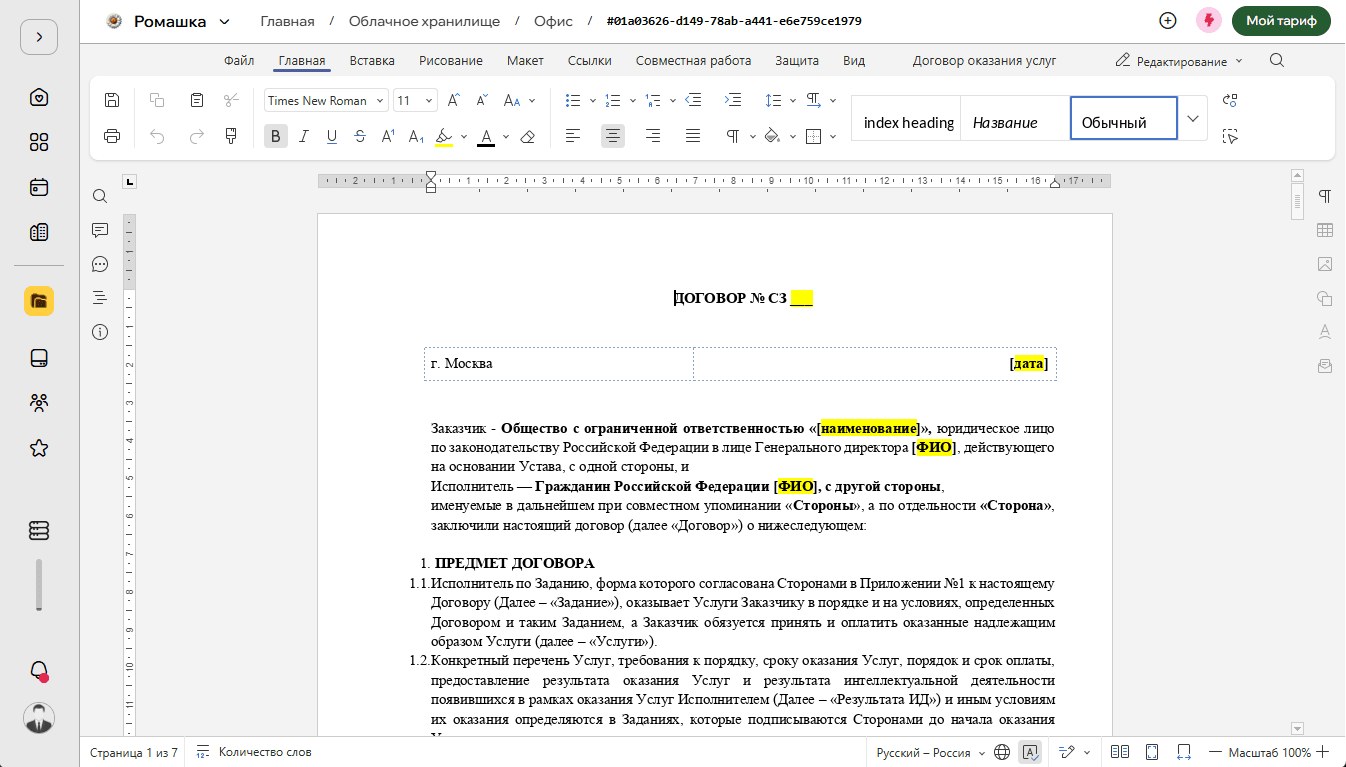Open the calendar in the left app rail
This screenshot has height=767, width=1346.
pos(39,187)
